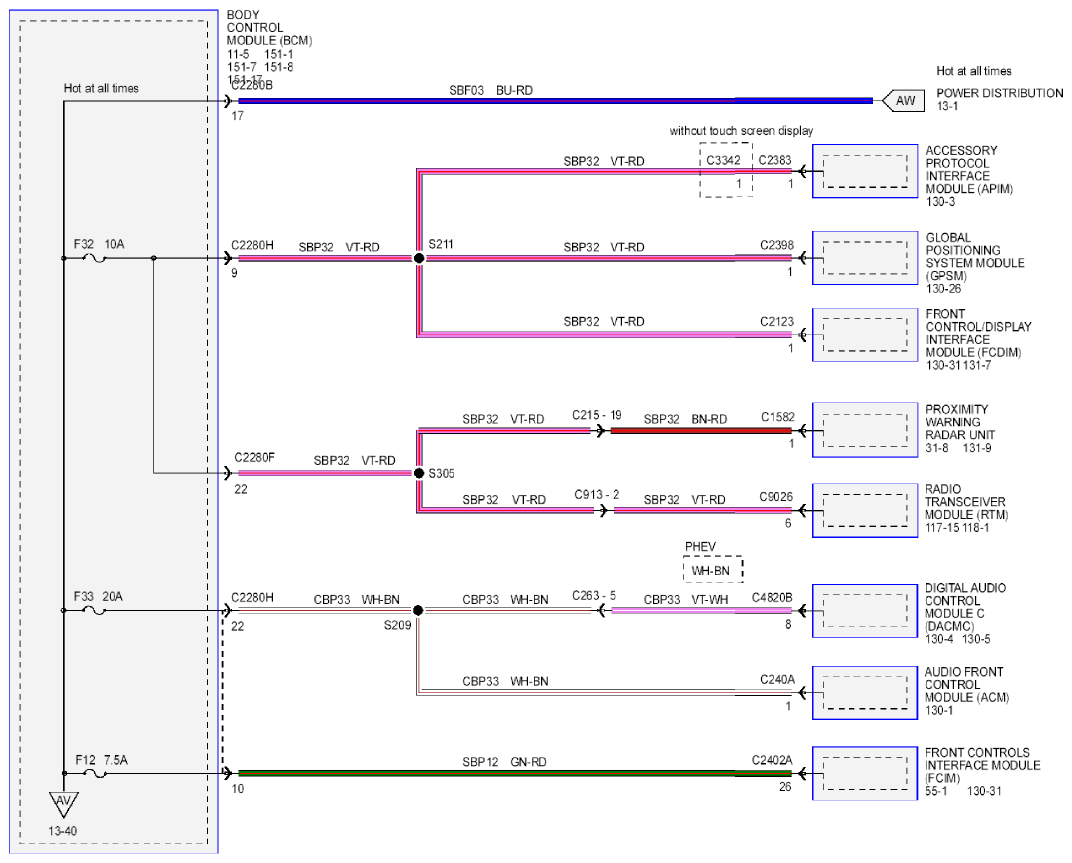Click the C2280F connector label

coord(254,457)
